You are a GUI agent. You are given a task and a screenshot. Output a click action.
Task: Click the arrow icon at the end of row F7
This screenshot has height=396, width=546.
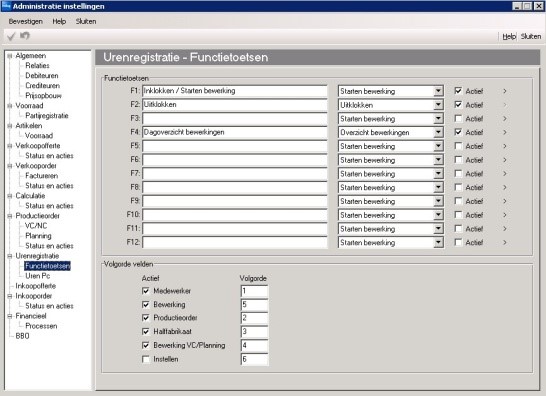click(x=505, y=173)
